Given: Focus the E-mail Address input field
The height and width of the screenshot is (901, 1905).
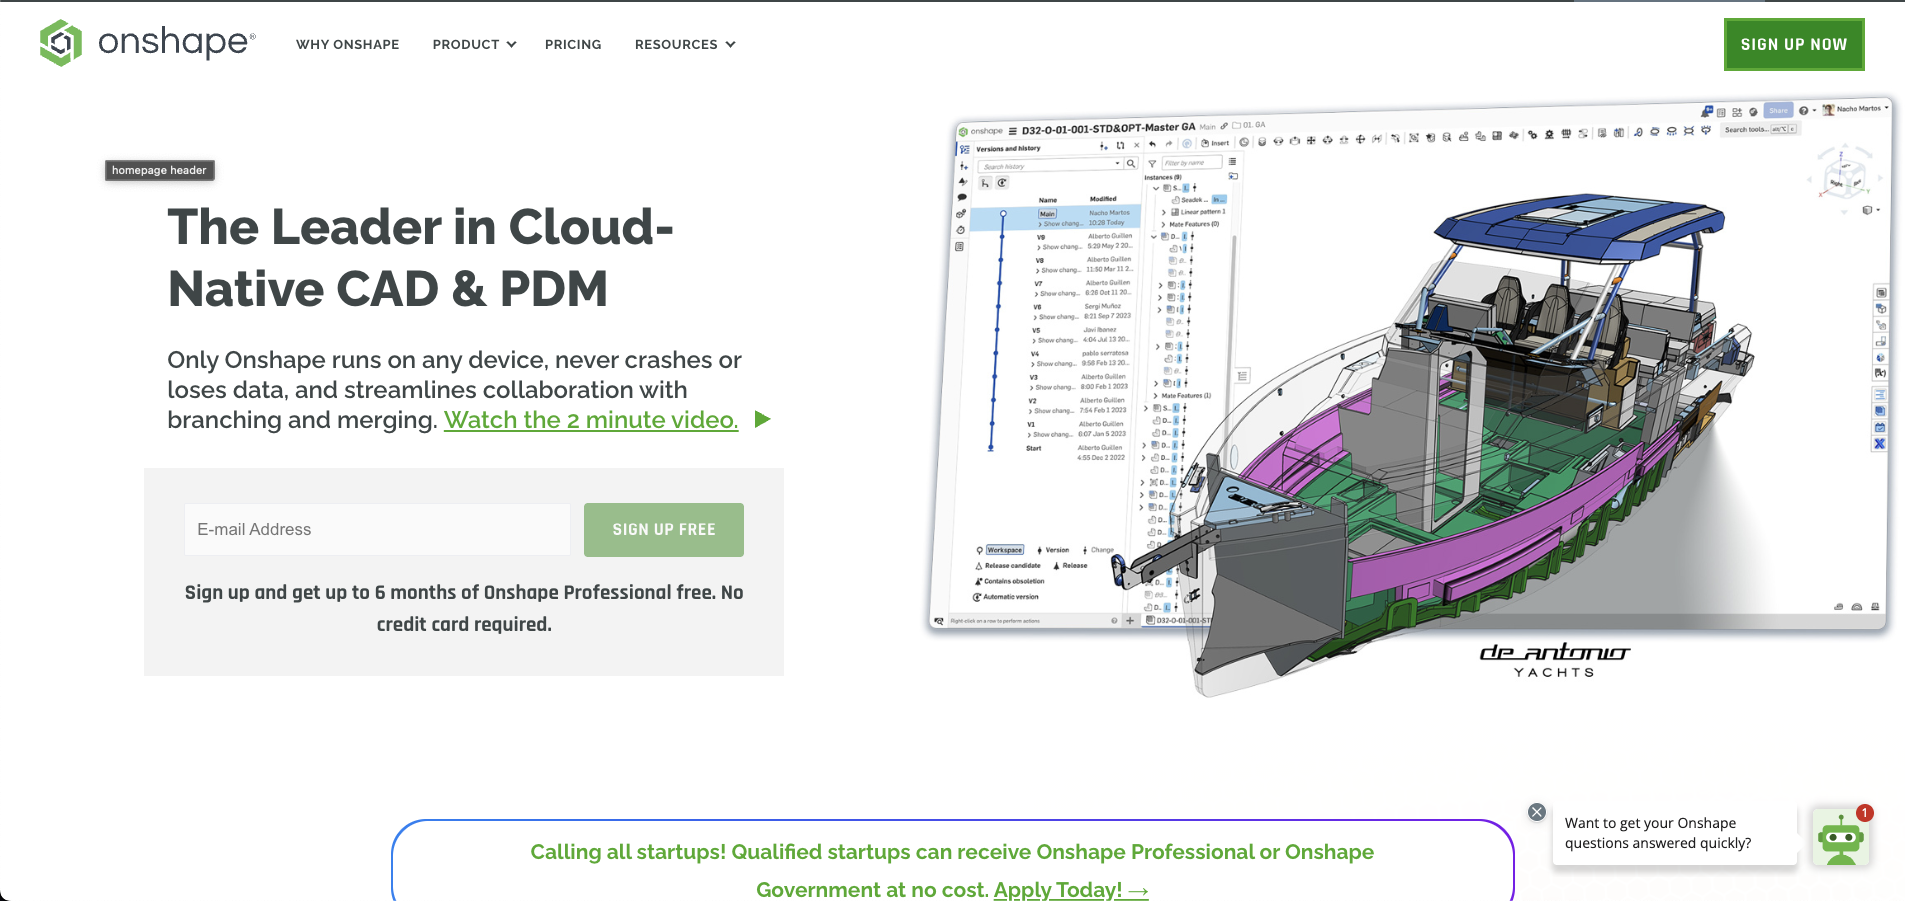Looking at the screenshot, I should [377, 529].
